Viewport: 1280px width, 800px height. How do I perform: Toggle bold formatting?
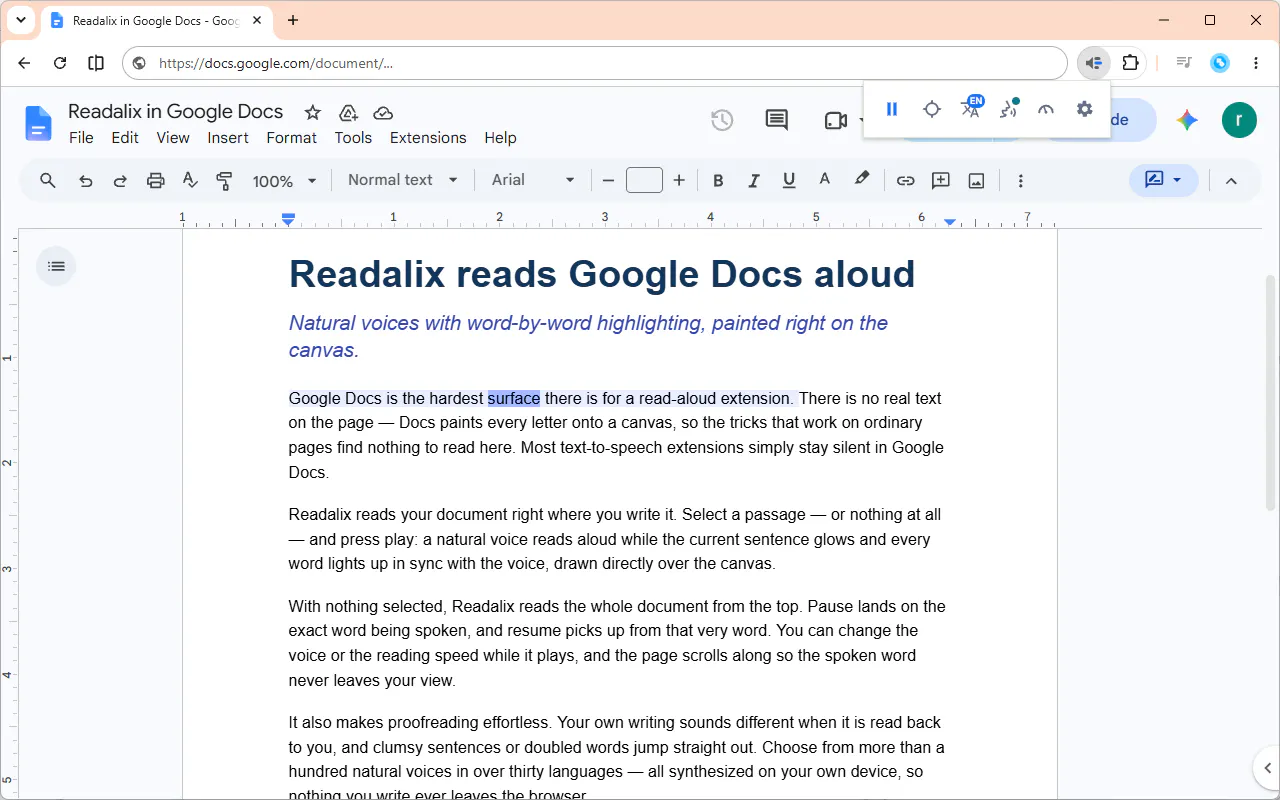[718, 180]
